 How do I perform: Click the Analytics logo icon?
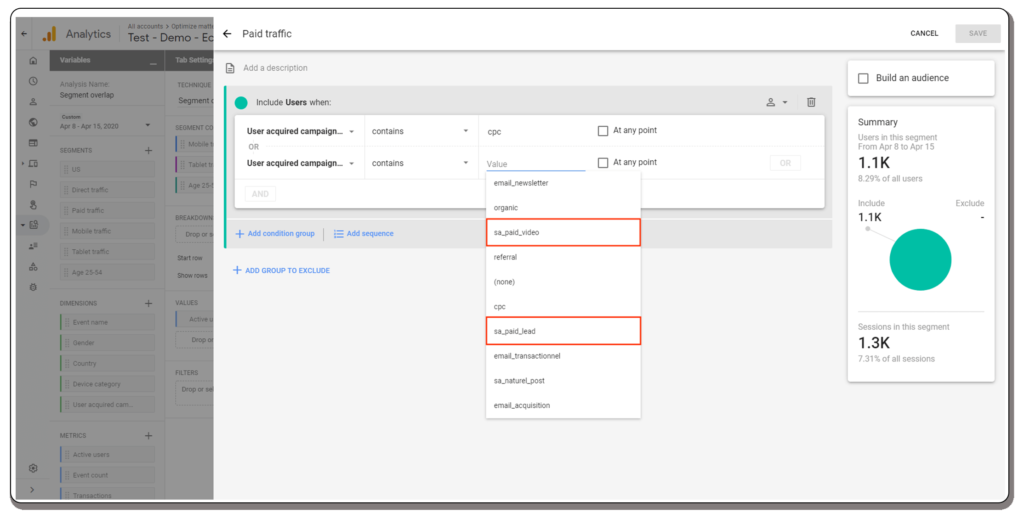(50, 34)
